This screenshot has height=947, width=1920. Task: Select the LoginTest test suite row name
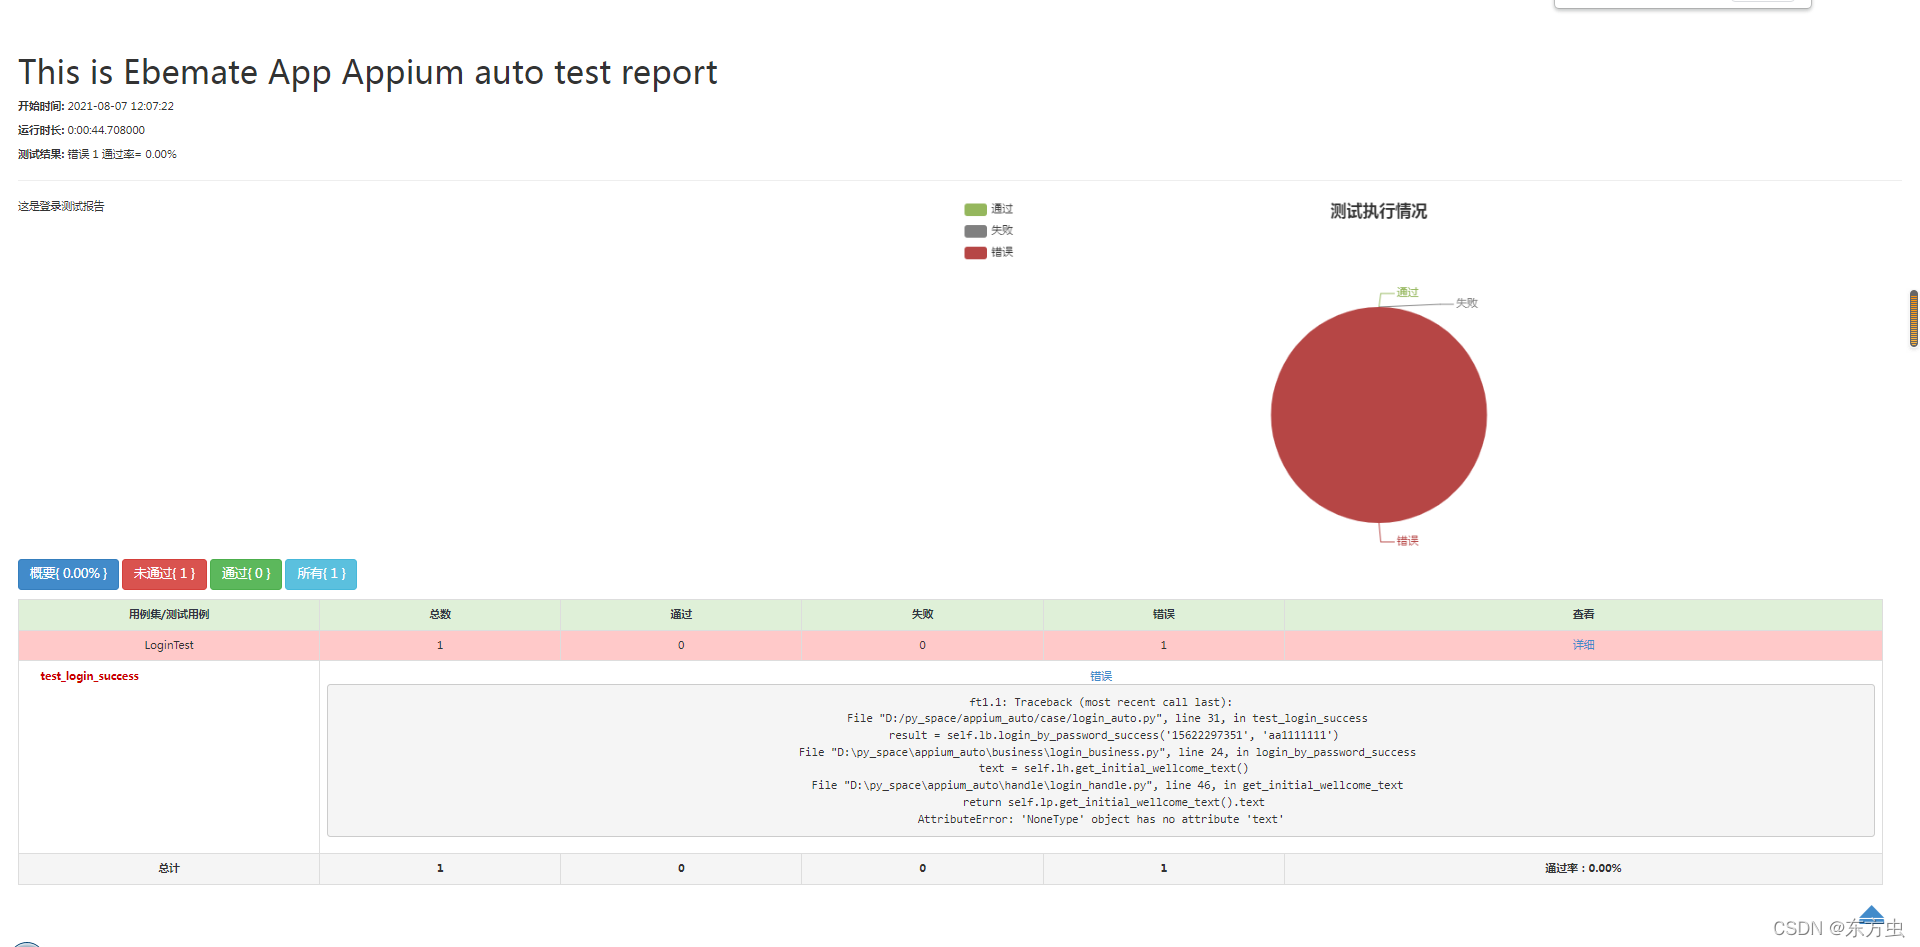pos(169,645)
